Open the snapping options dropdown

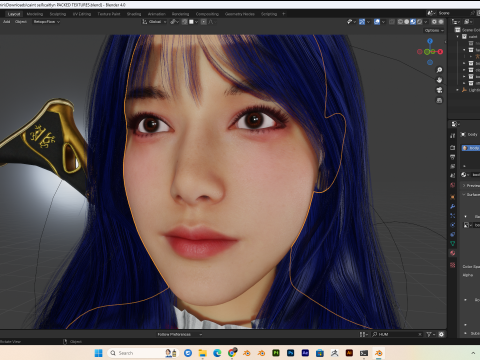(193, 22)
